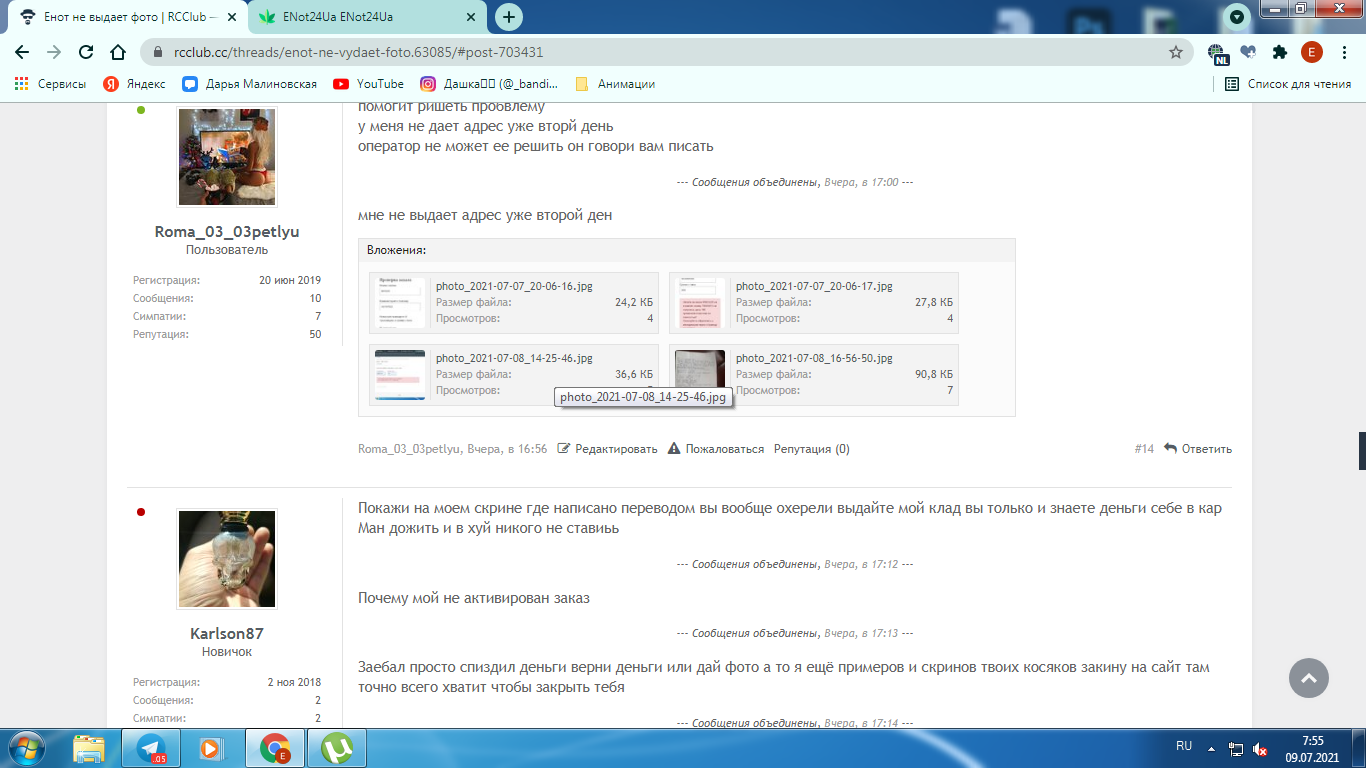Image resolution: width=1366 pixels, height=768 pixels.
Task: Click post timestamp Вчера, в 16:56
Action: [506, 449]
